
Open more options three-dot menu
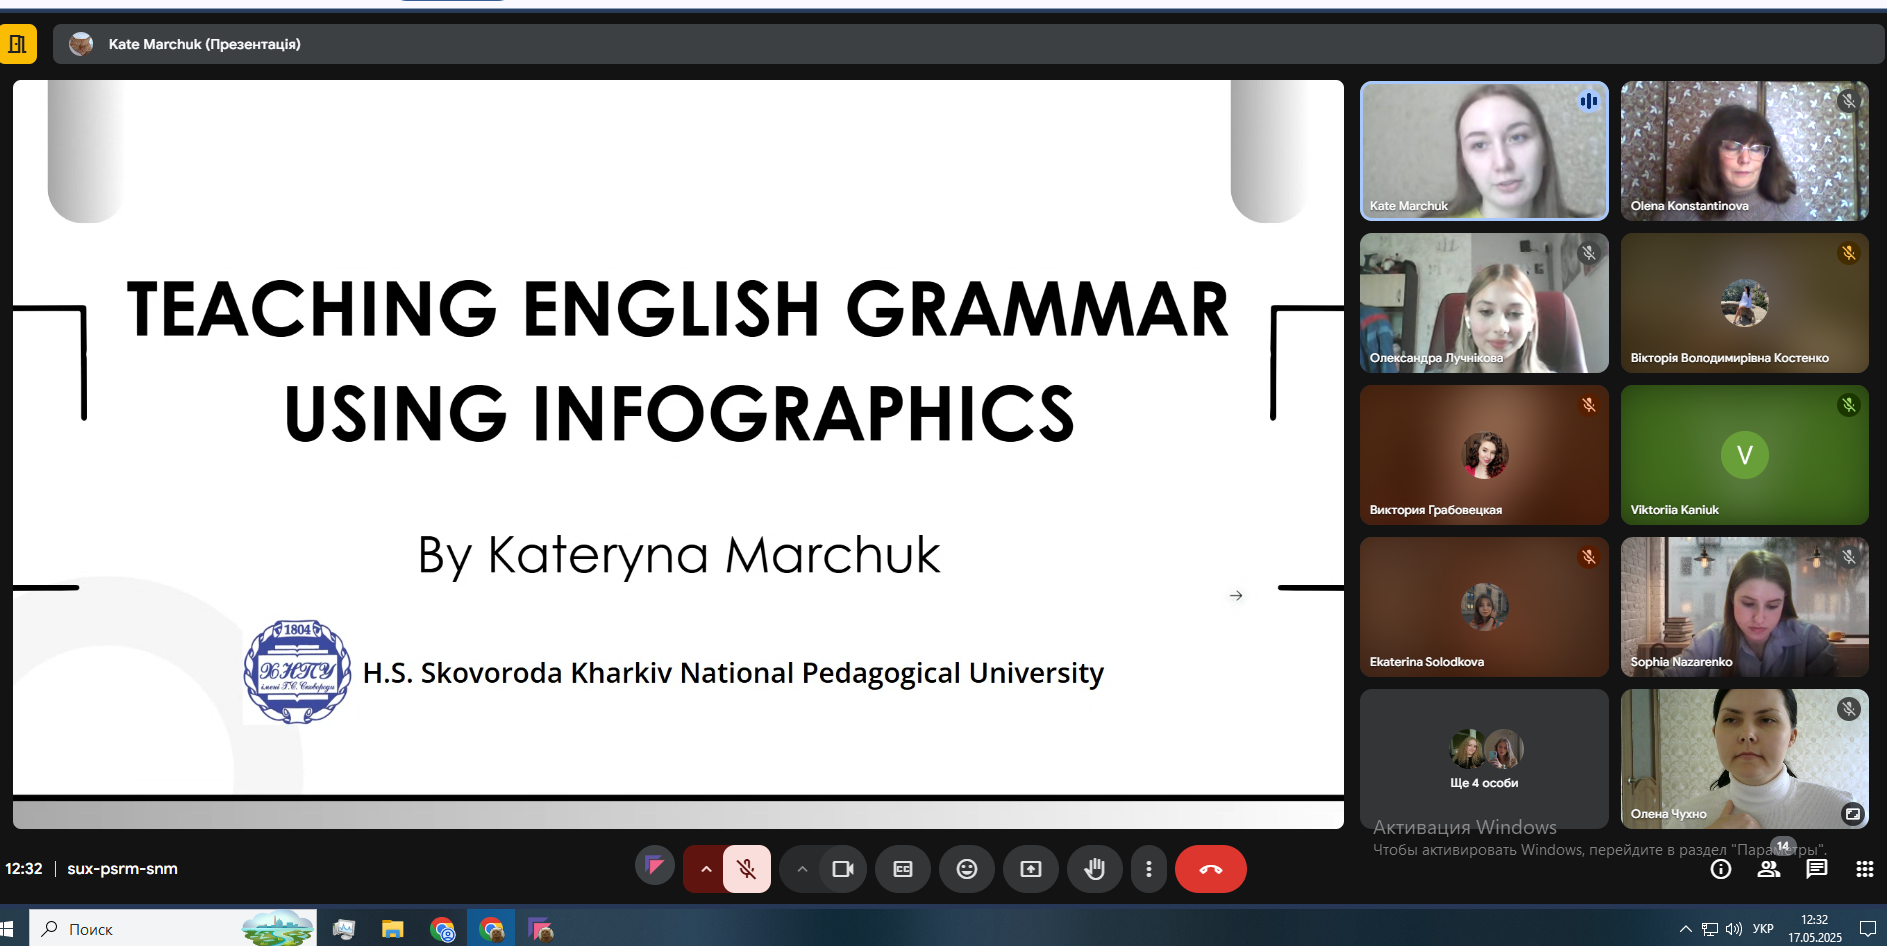click(1148, 869)
